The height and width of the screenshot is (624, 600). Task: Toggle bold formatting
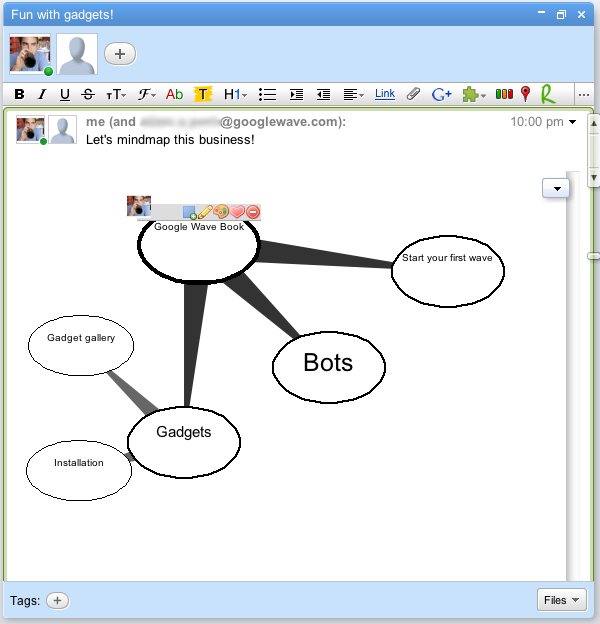(x=19, y=94)
